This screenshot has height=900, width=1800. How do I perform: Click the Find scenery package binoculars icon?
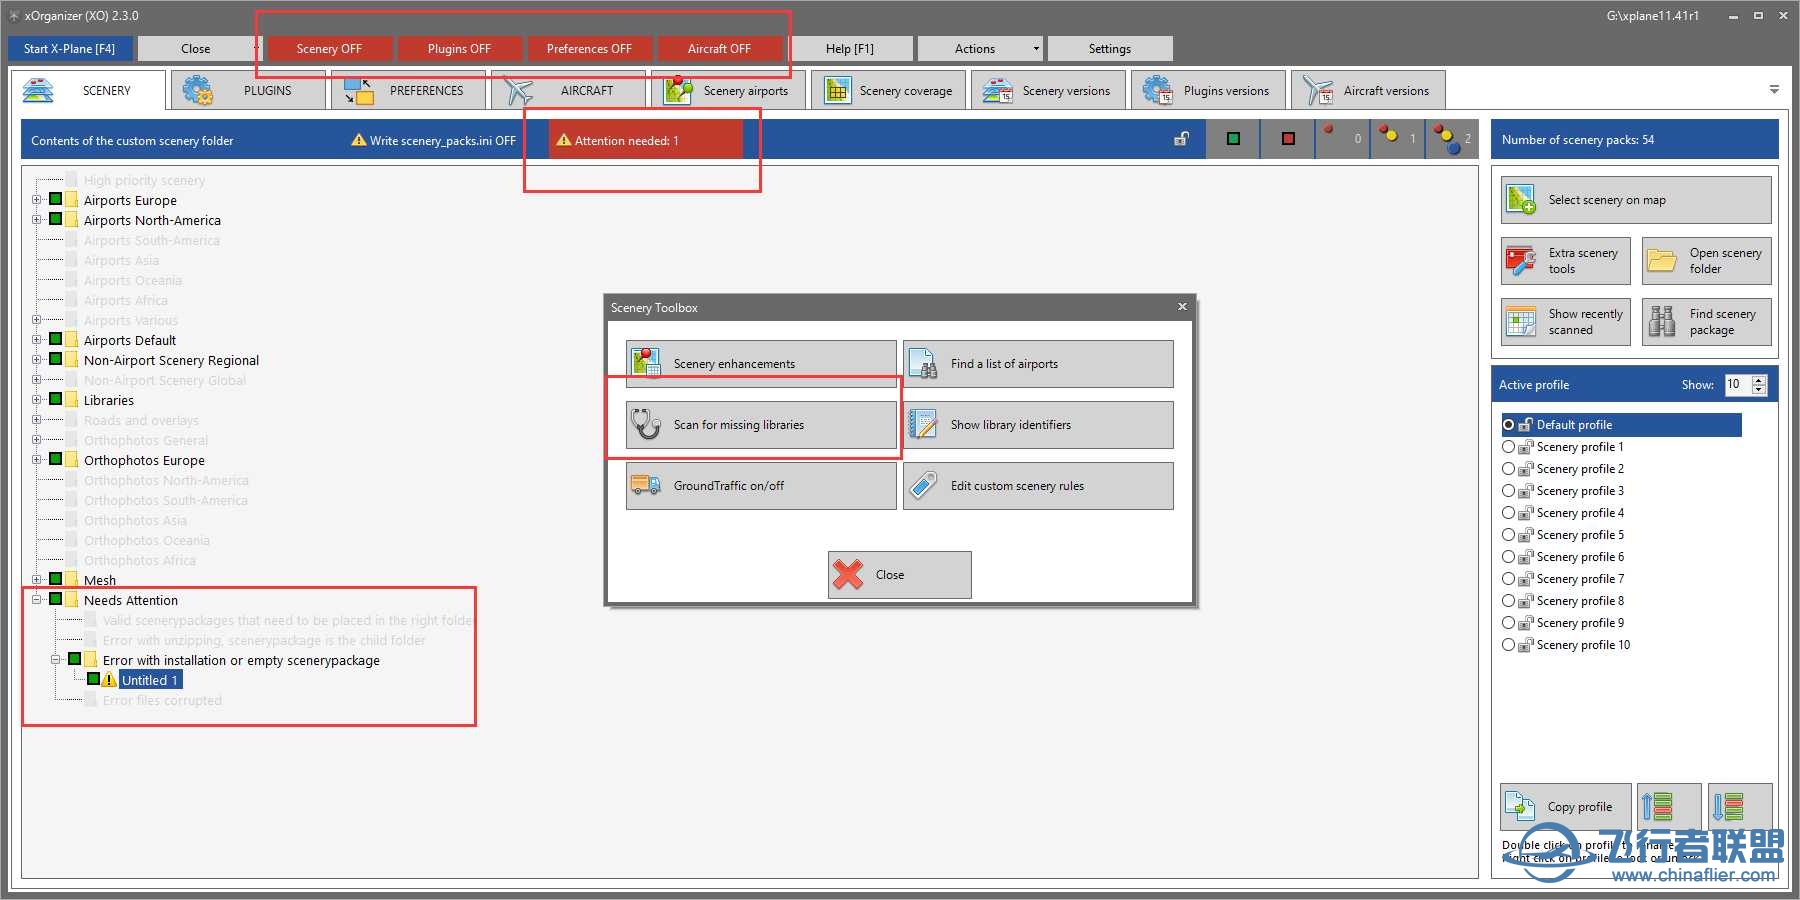pos(1662,322)
